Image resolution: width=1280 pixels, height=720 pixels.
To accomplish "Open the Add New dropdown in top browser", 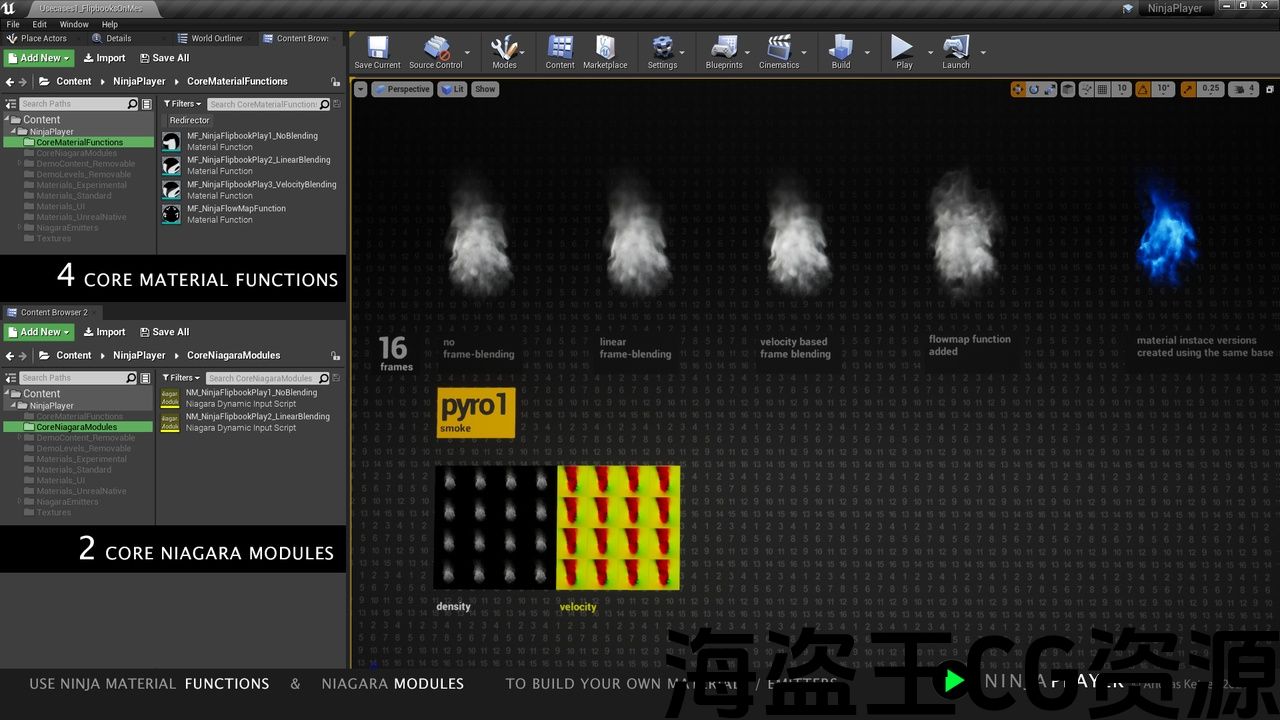I will coord(40,58).
